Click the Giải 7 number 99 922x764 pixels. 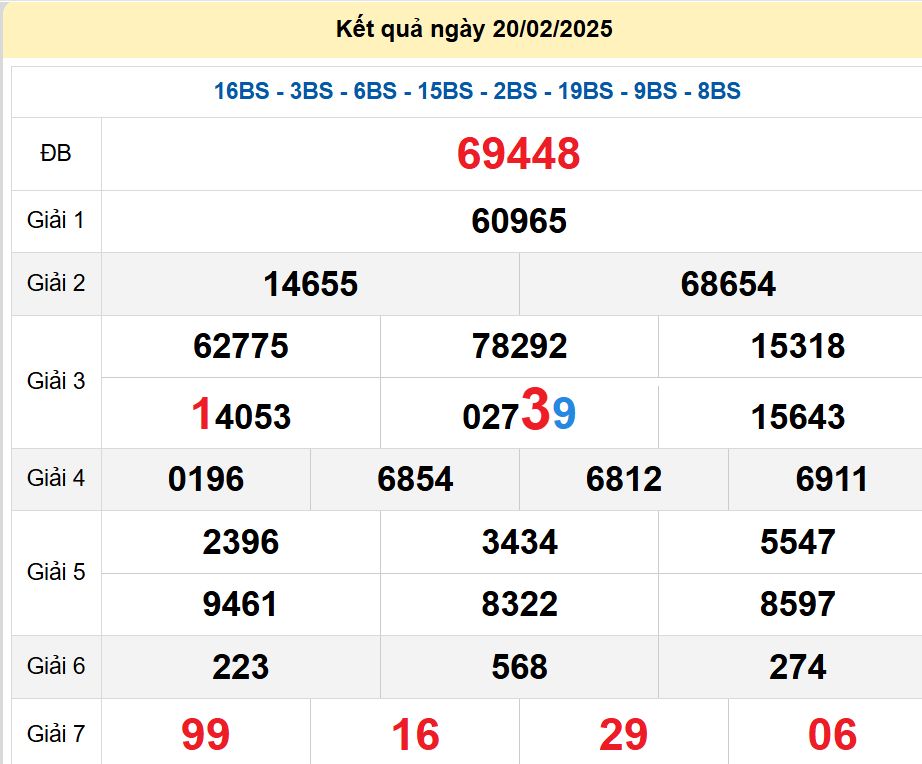206,735
